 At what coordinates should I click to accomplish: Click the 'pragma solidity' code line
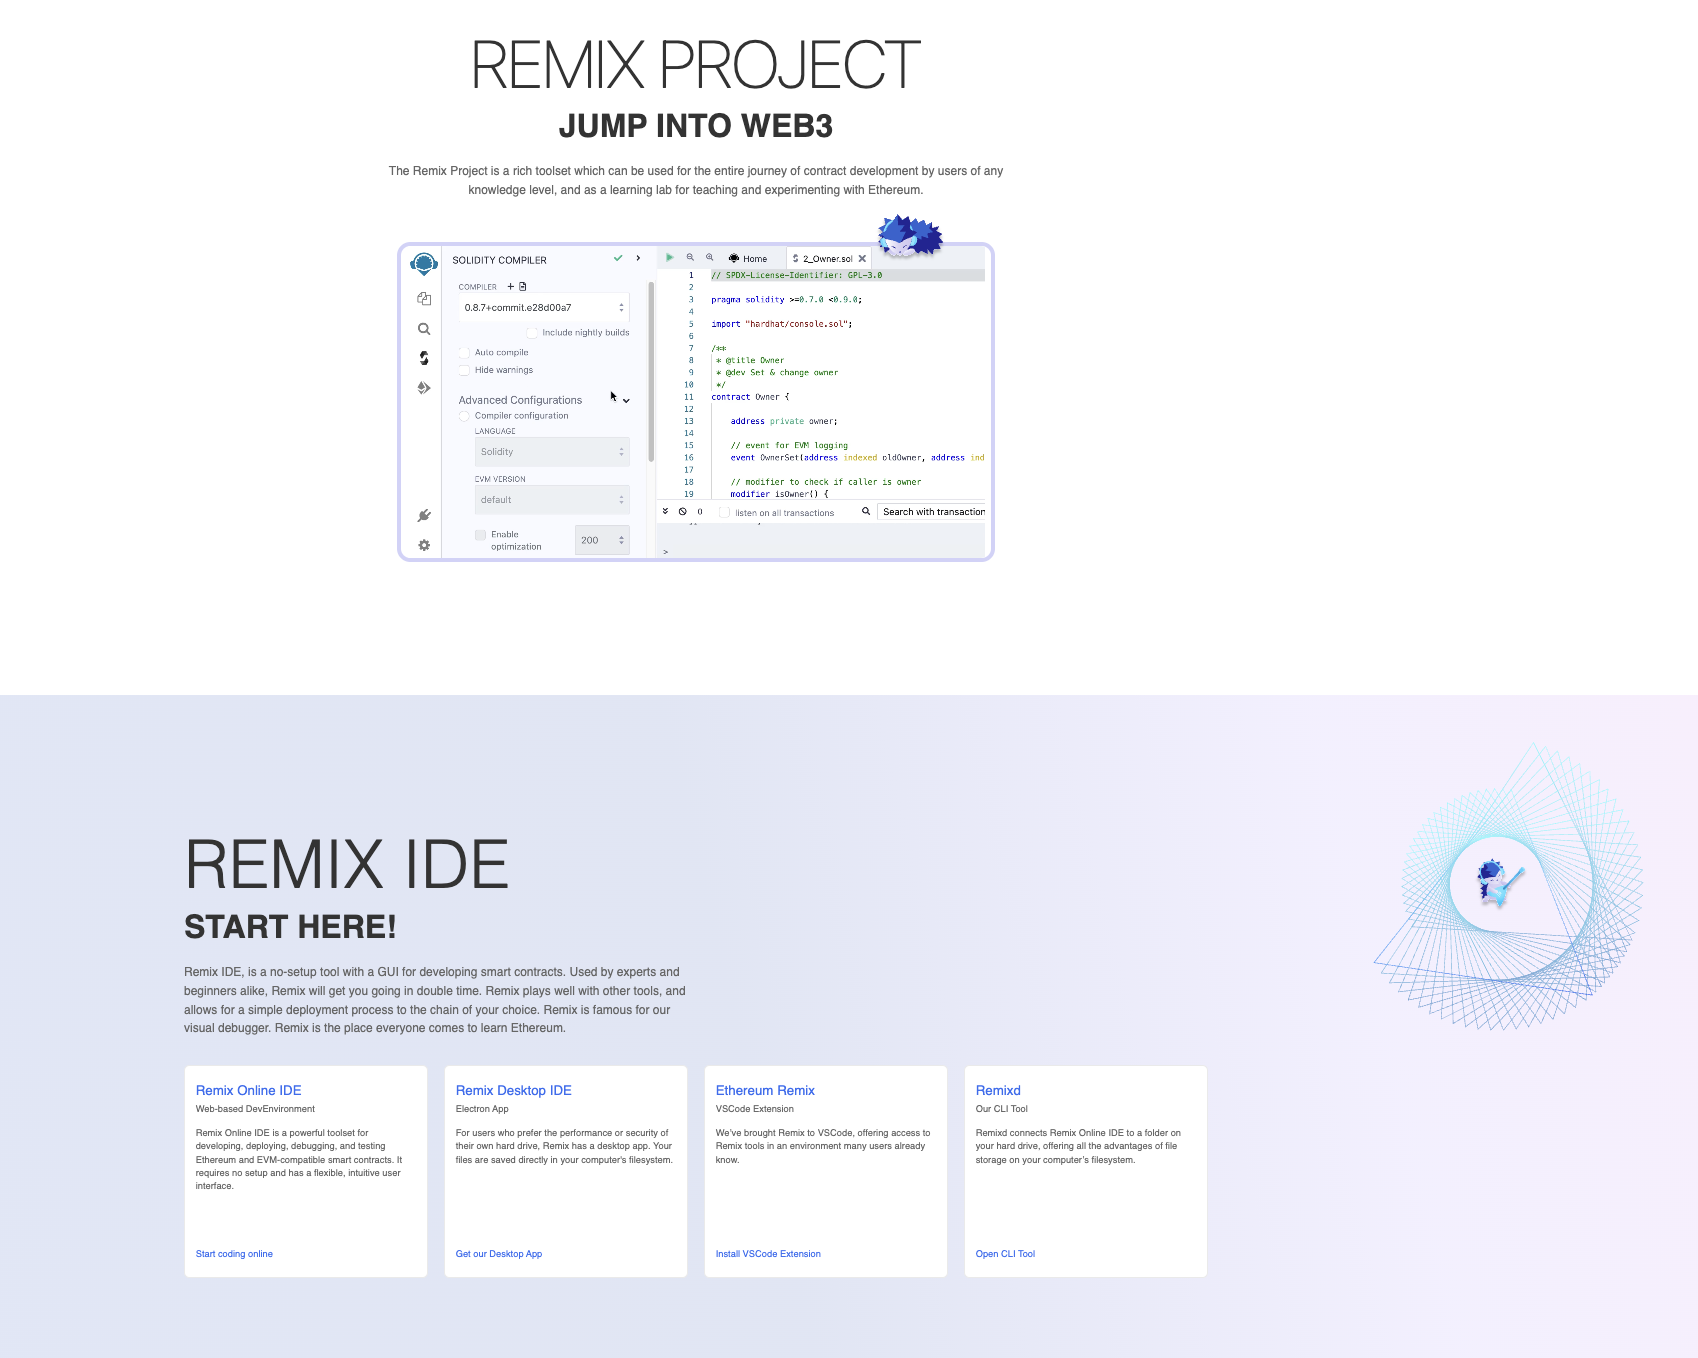pos(787,300)
